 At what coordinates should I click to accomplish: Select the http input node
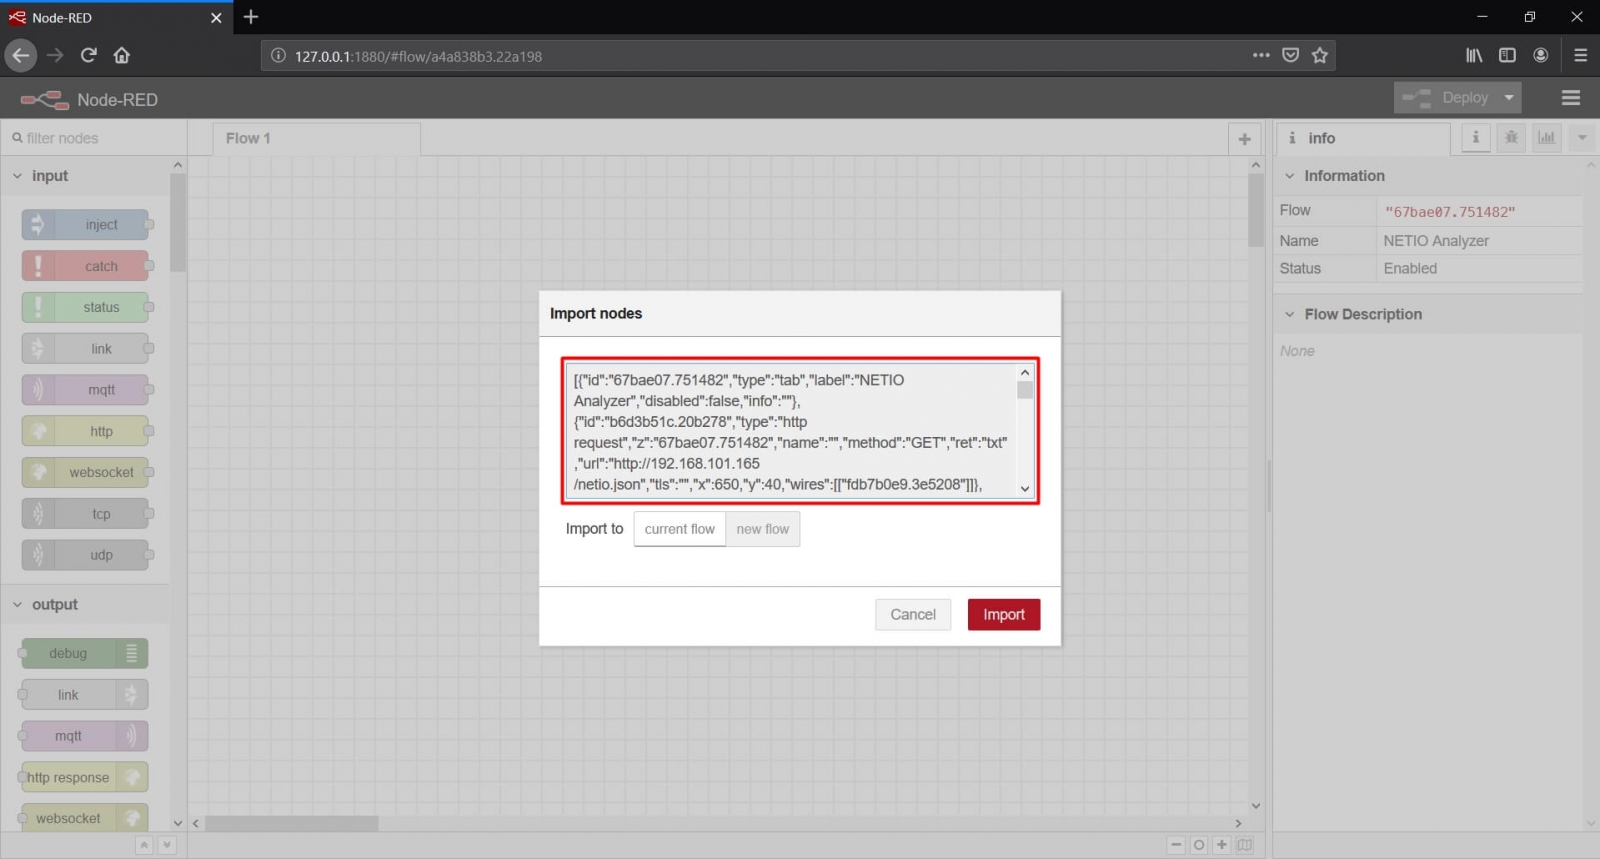(x=86, y=431)
